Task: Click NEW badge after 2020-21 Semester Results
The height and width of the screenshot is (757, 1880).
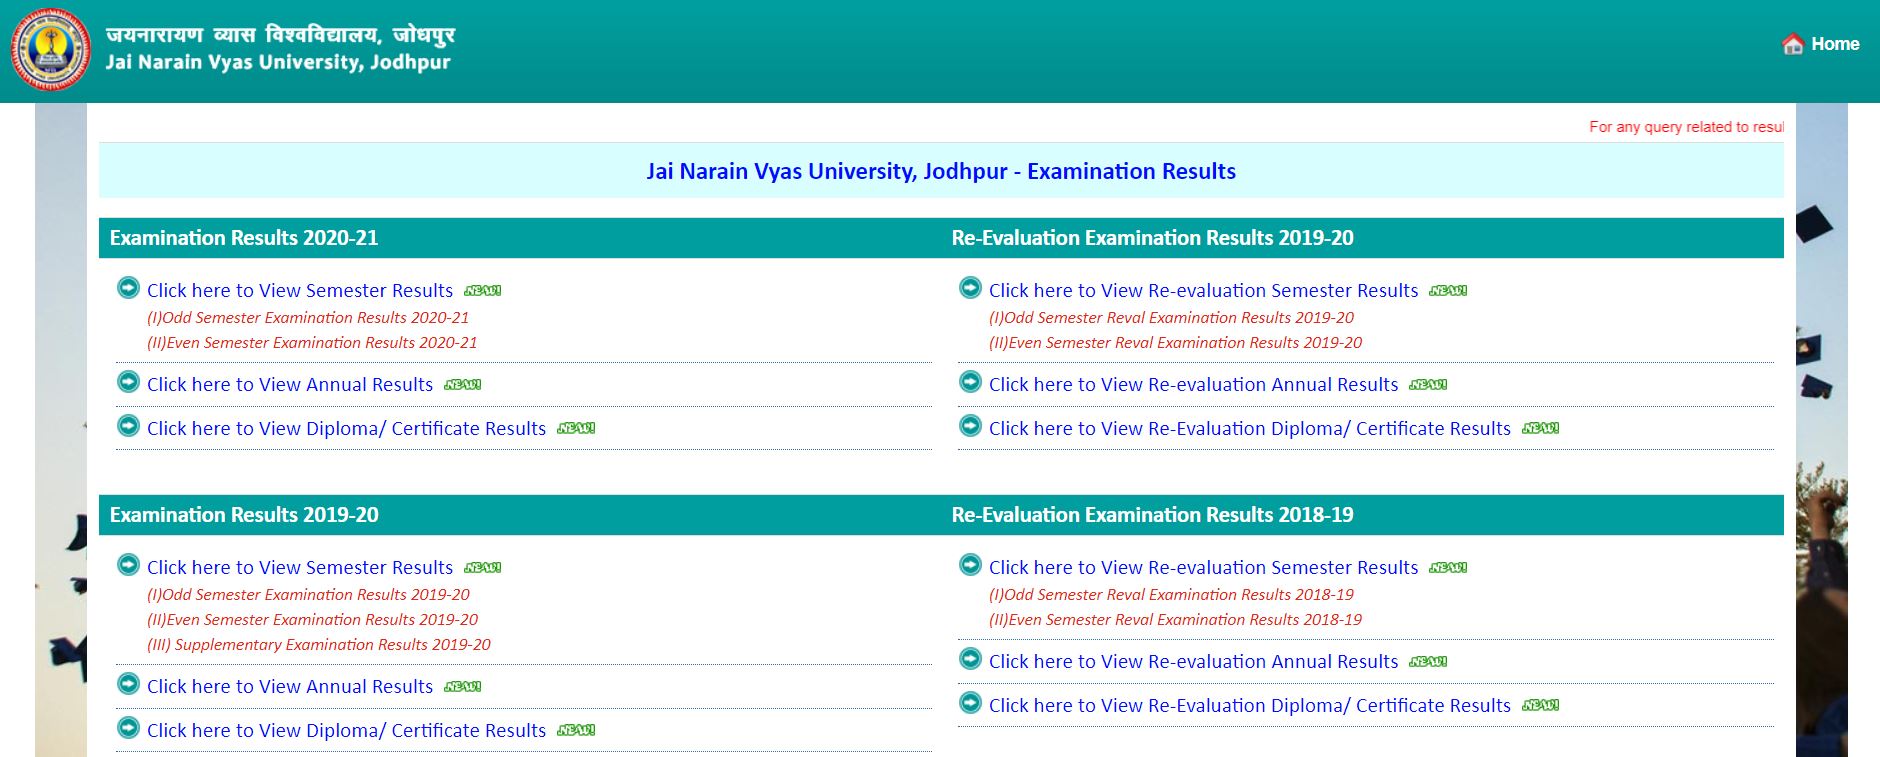Action: [x=483, y=291]
